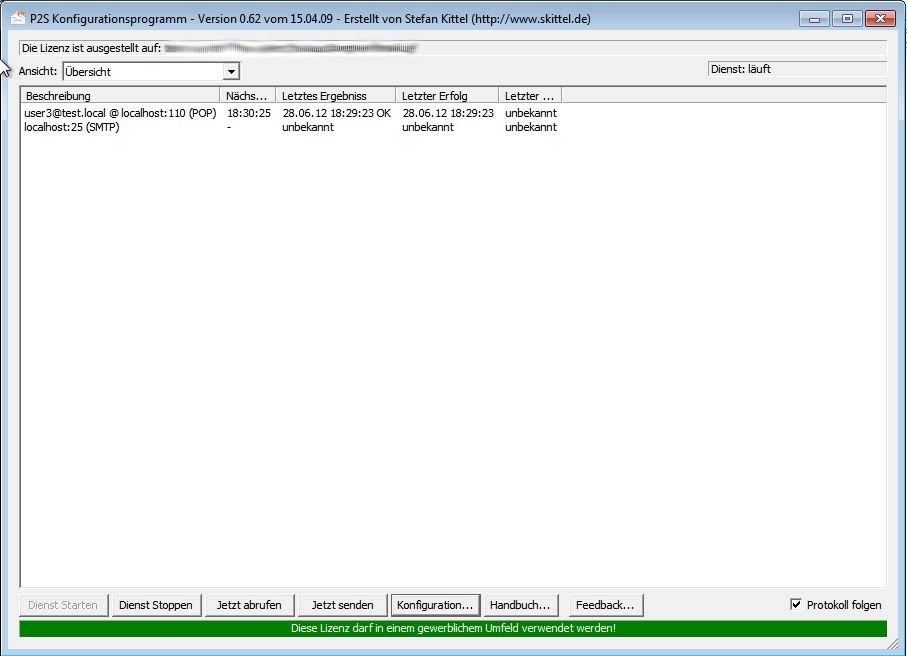
Task: Maximize the P2S window
Action: pyautogui.click(x=845, y=19)
